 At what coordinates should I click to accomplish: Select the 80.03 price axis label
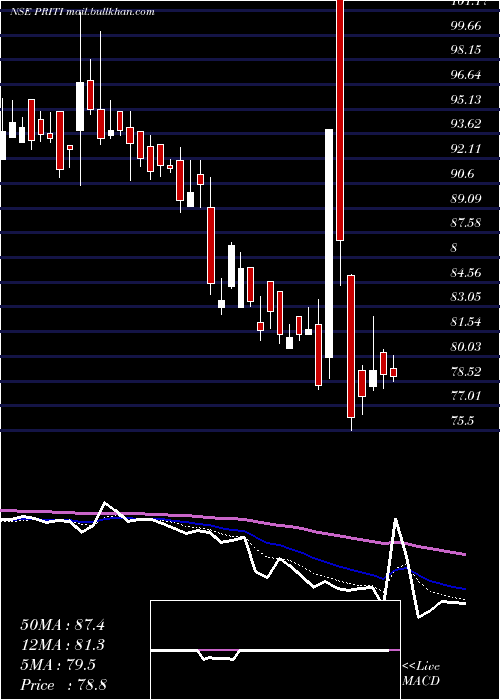[x=466, y=346]
